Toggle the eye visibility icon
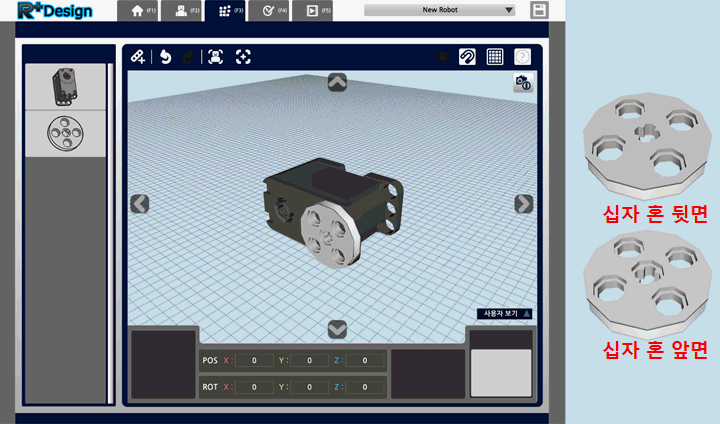The image size is (720, 424). coord(441,57)
